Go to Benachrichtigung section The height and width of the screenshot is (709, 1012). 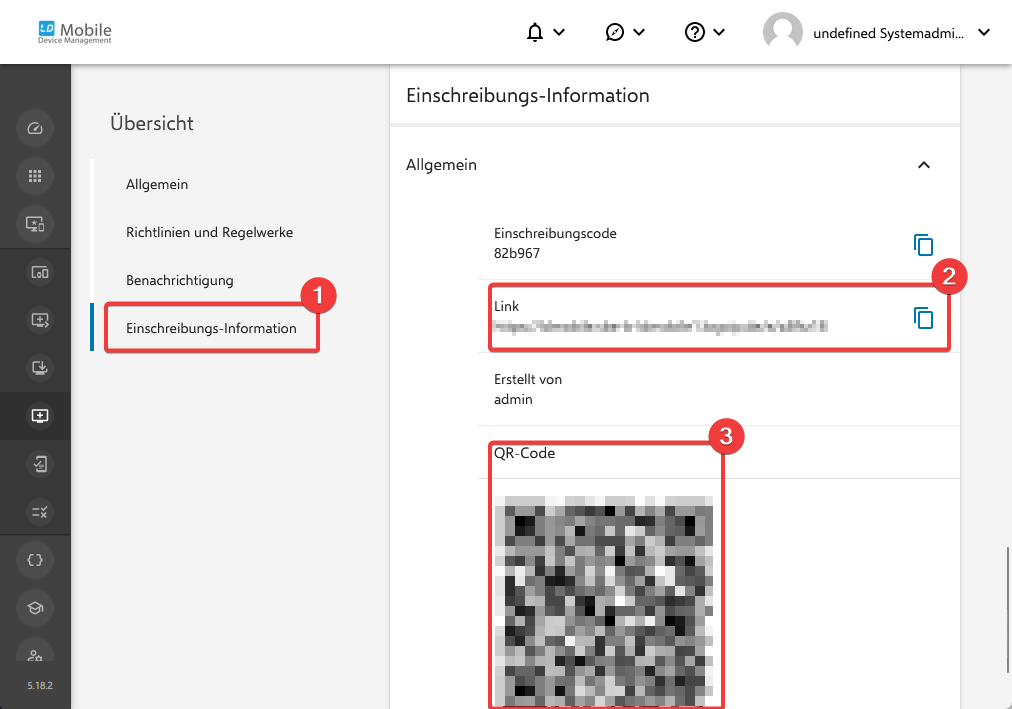[179, 281]
